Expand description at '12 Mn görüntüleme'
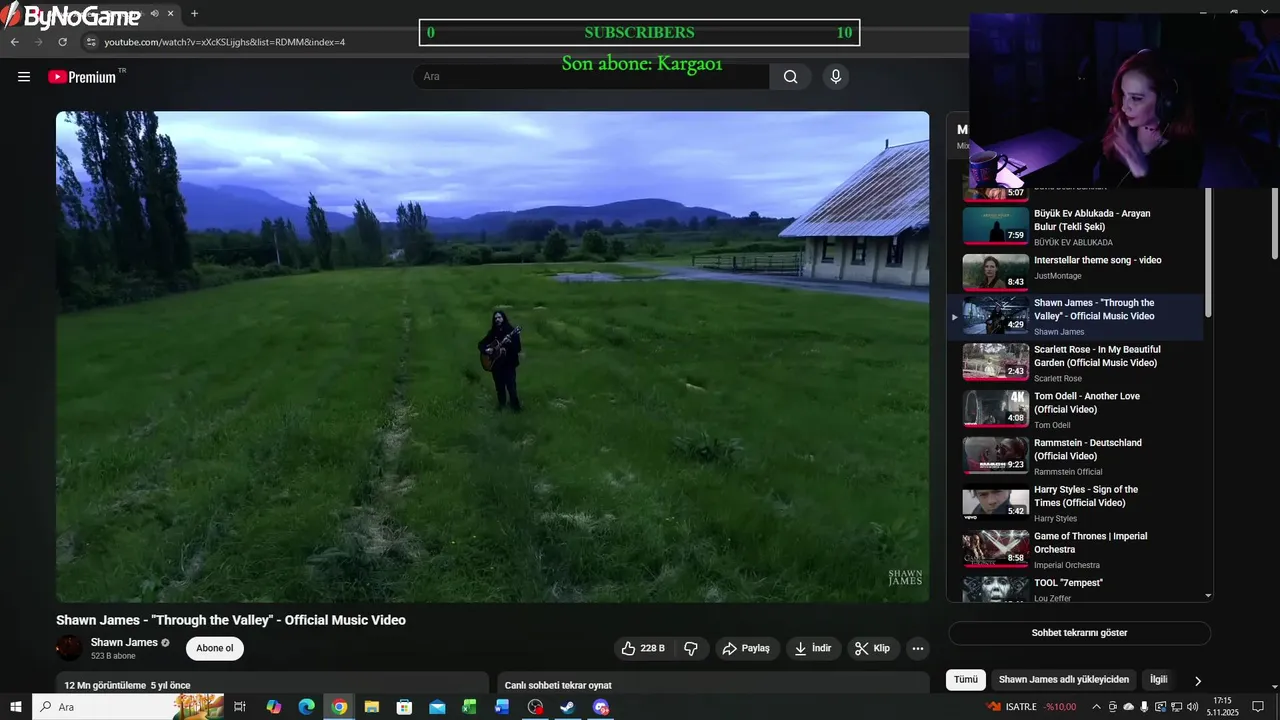Viewport: 1280px width, 720px height. 272,685
